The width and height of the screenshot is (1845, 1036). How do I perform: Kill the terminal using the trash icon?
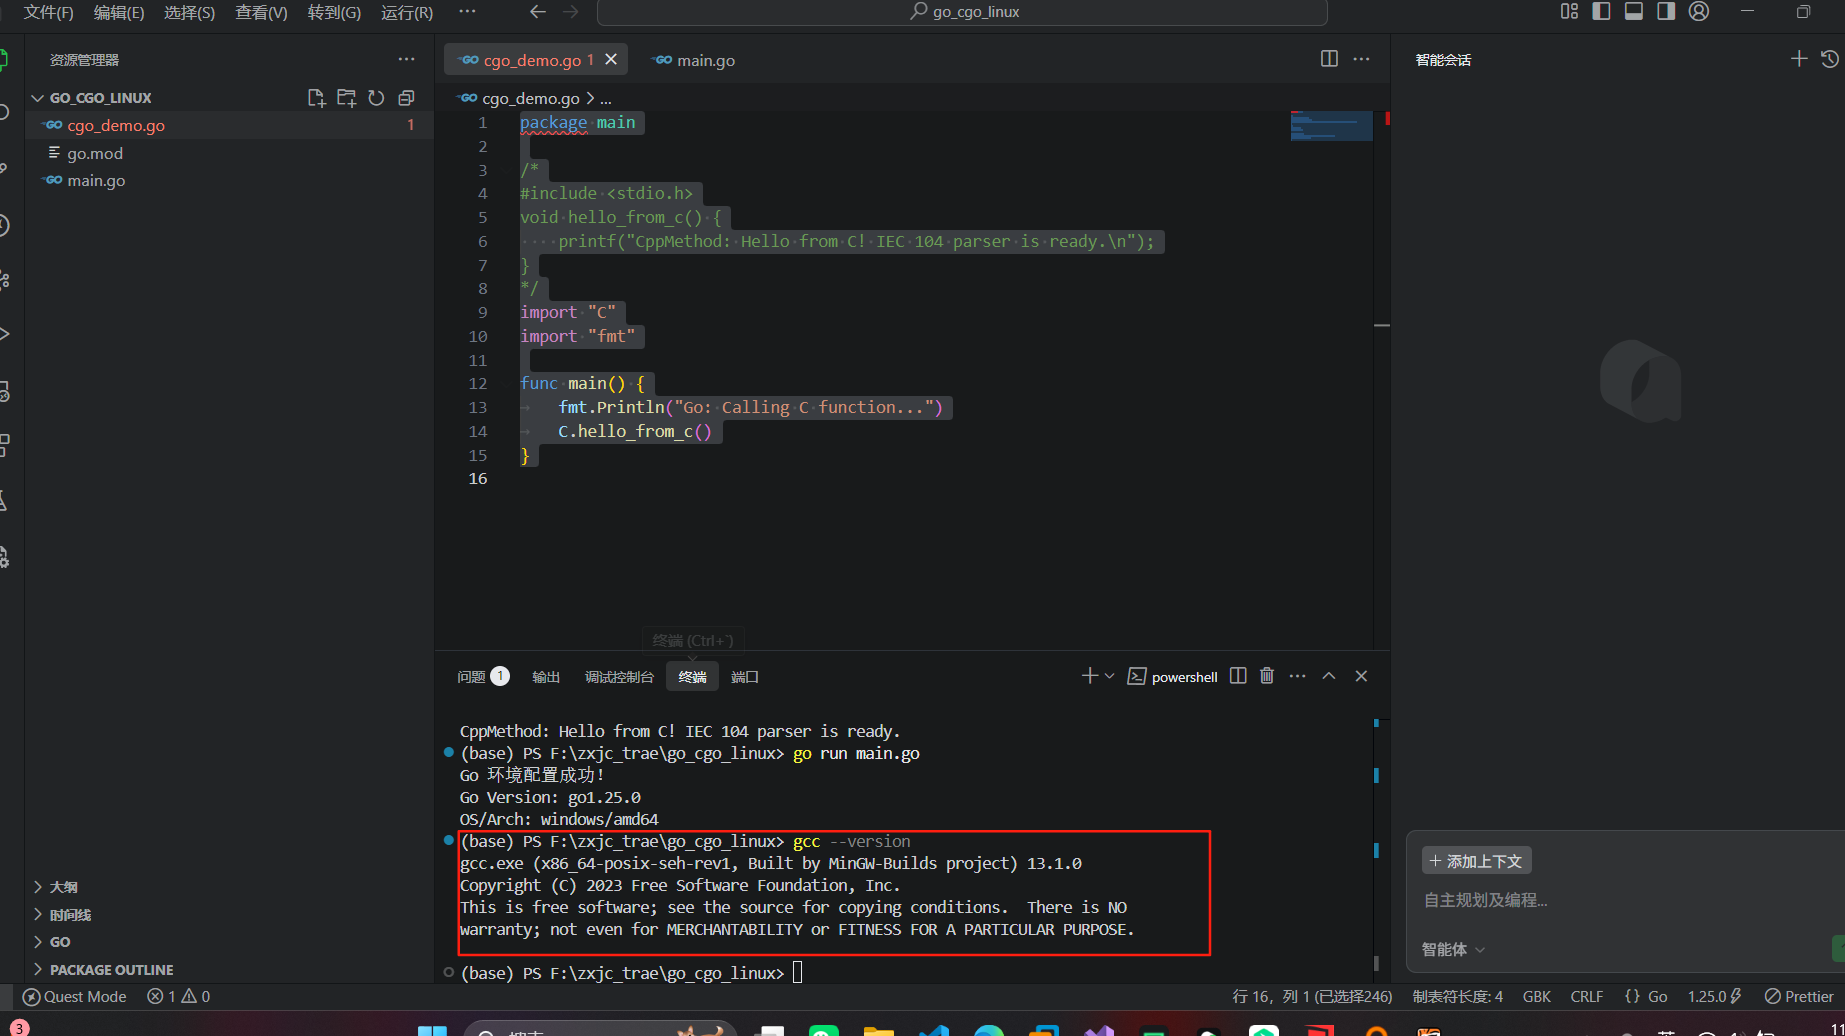coord(1266,675)
